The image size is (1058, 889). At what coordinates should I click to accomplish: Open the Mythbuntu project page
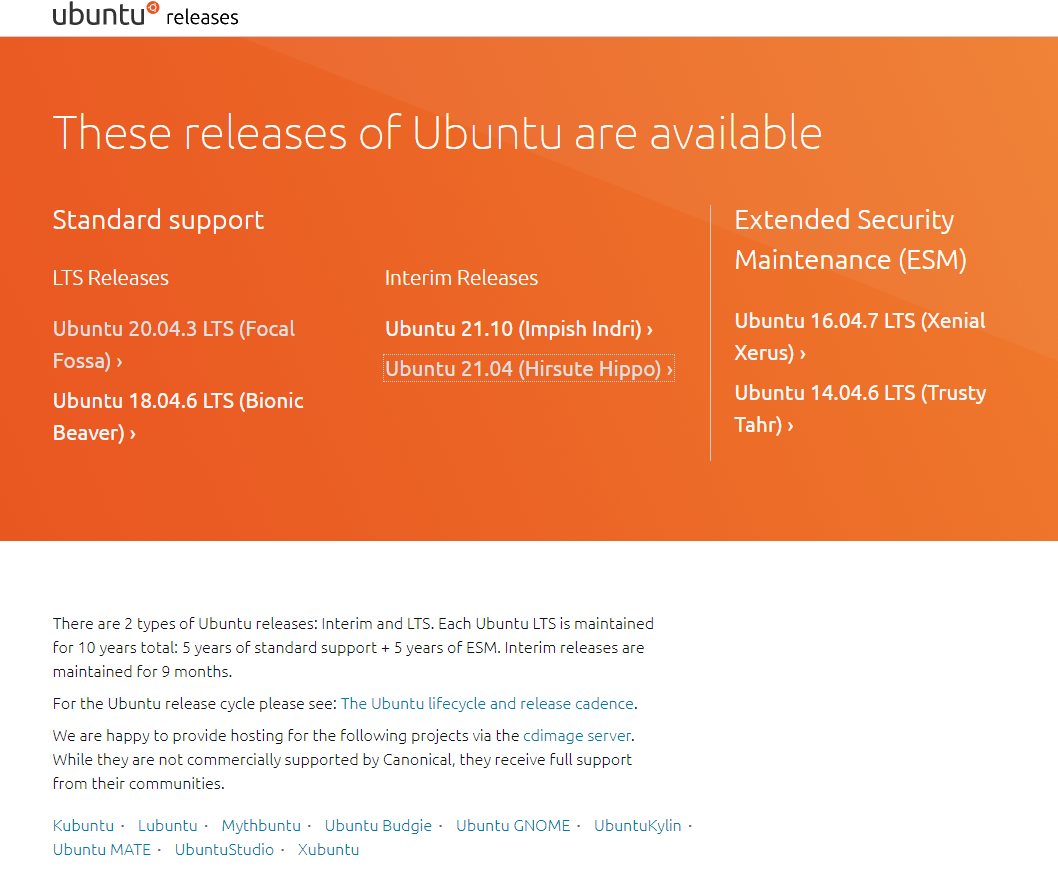click(261, 825)
